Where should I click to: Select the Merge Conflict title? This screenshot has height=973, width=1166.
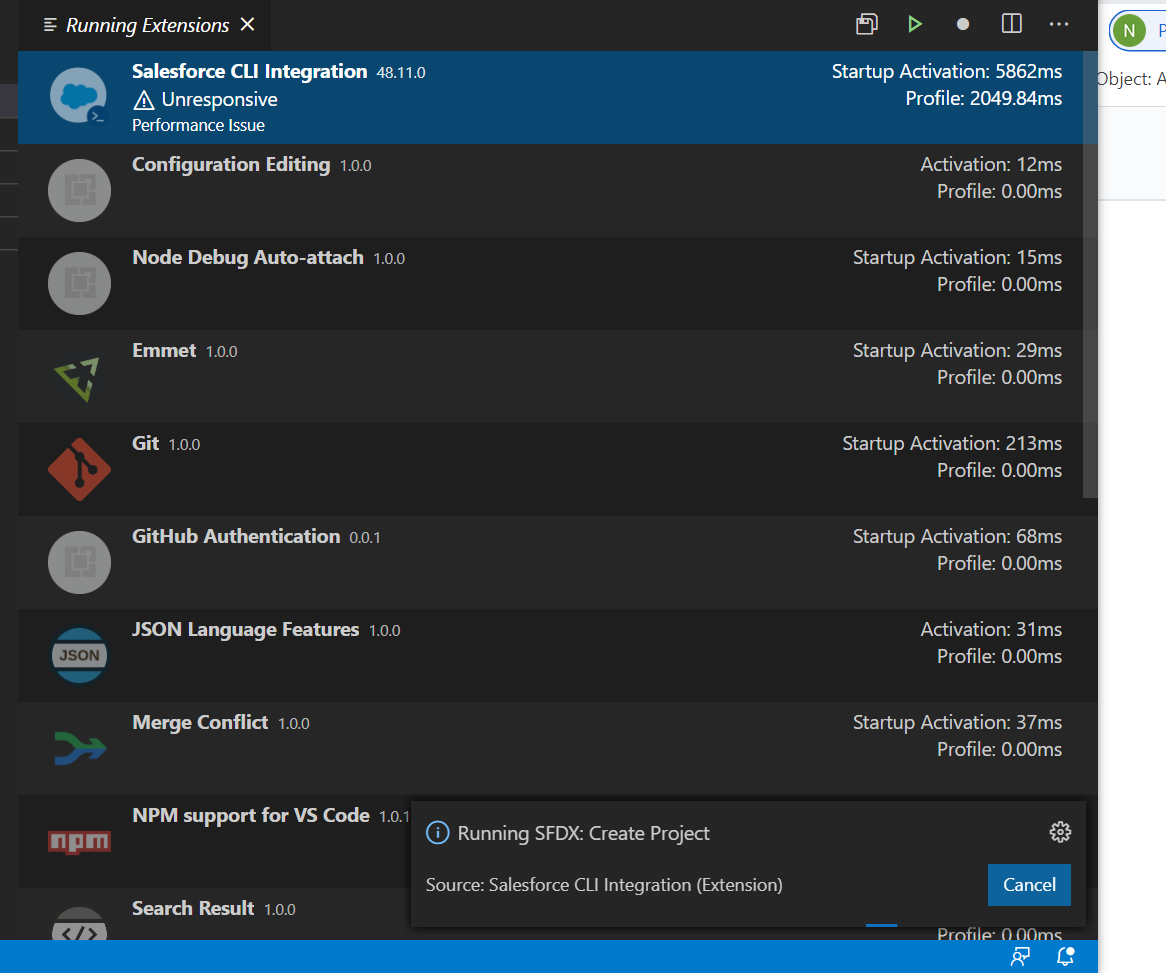pyautogui.click(x=200, y=722)
